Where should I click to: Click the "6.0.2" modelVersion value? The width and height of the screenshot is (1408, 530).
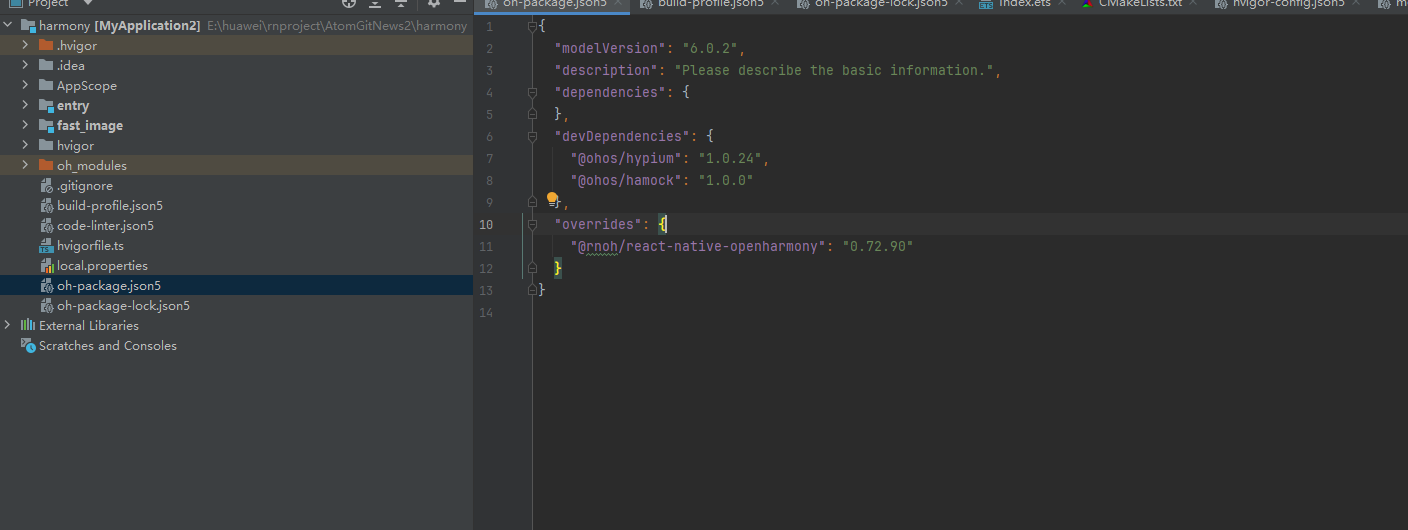pyautogui.click(x=709, y=48)
